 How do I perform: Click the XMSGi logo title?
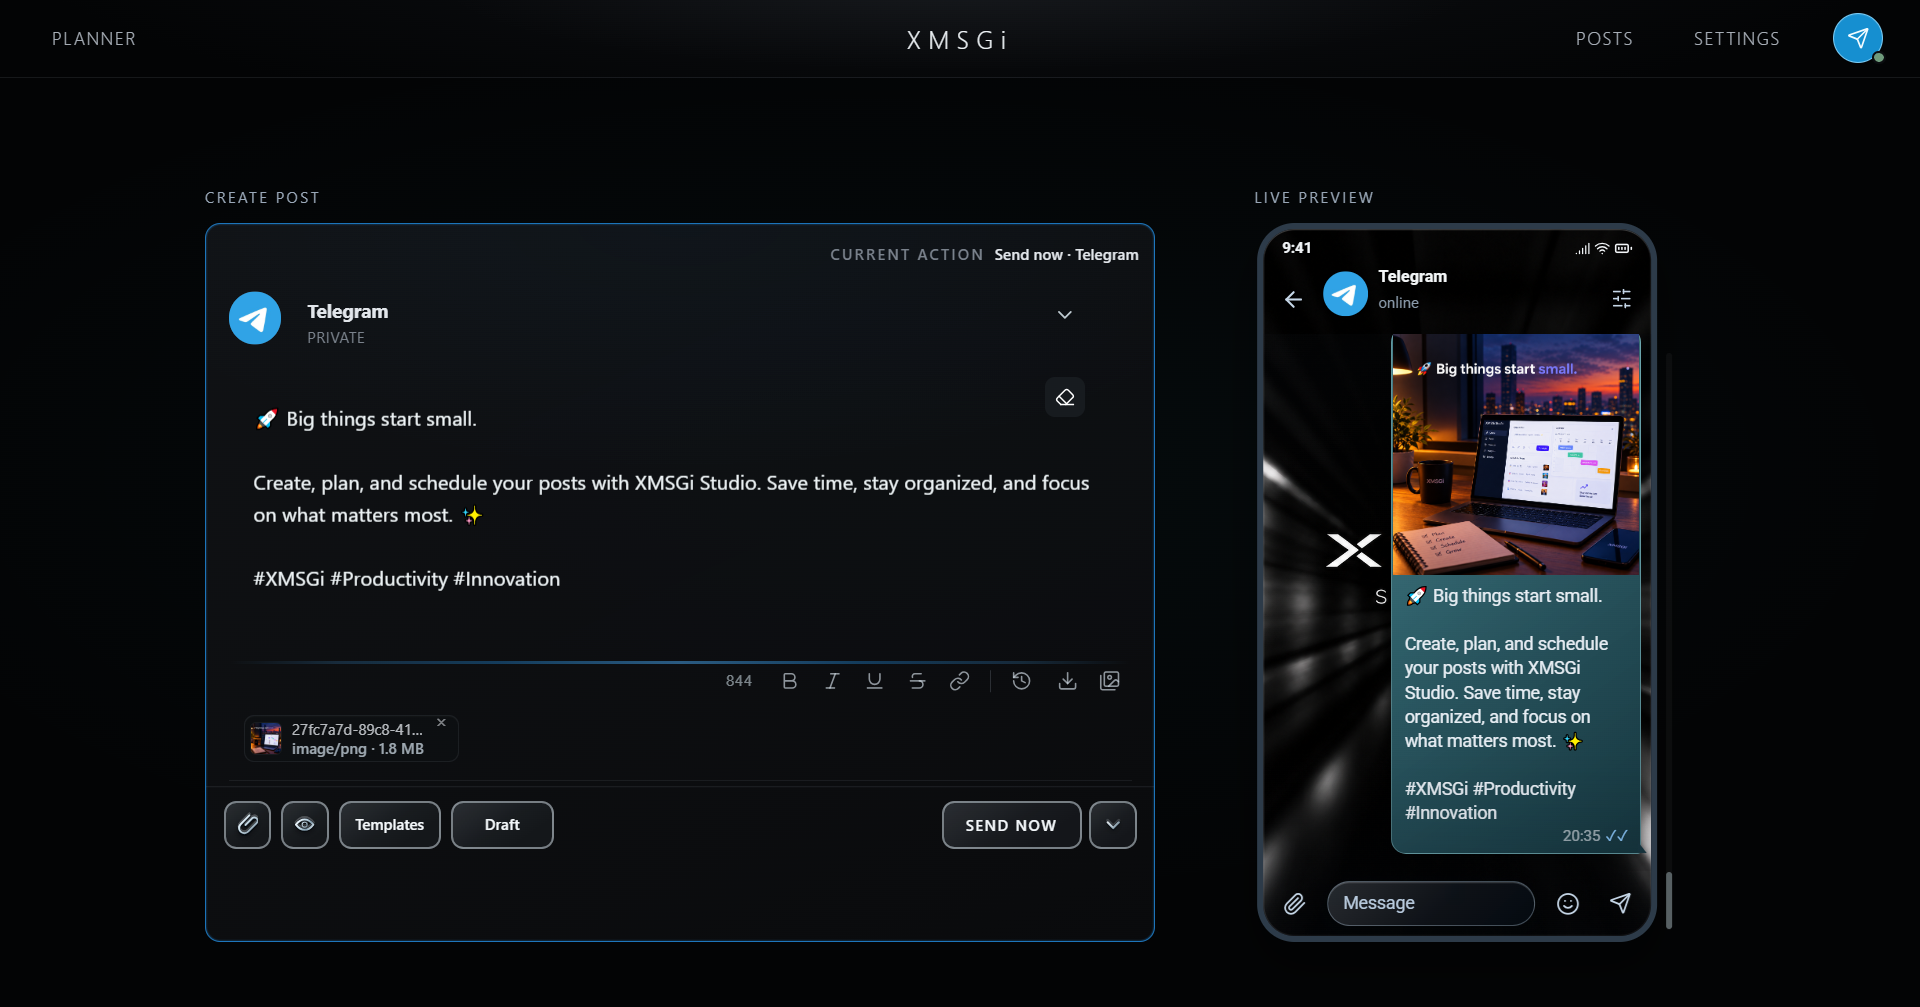pyautogui.click(x=957, y=40)
